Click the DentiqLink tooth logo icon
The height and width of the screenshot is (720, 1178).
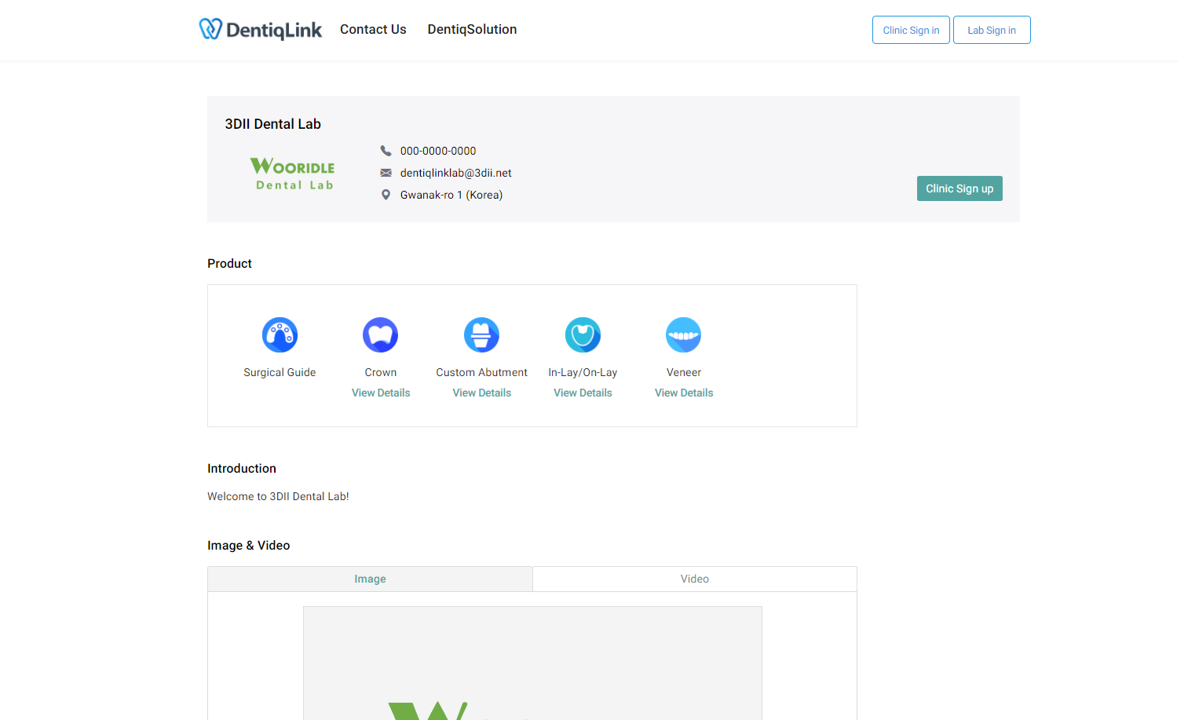pyautogui.click(x=208, y=29)
